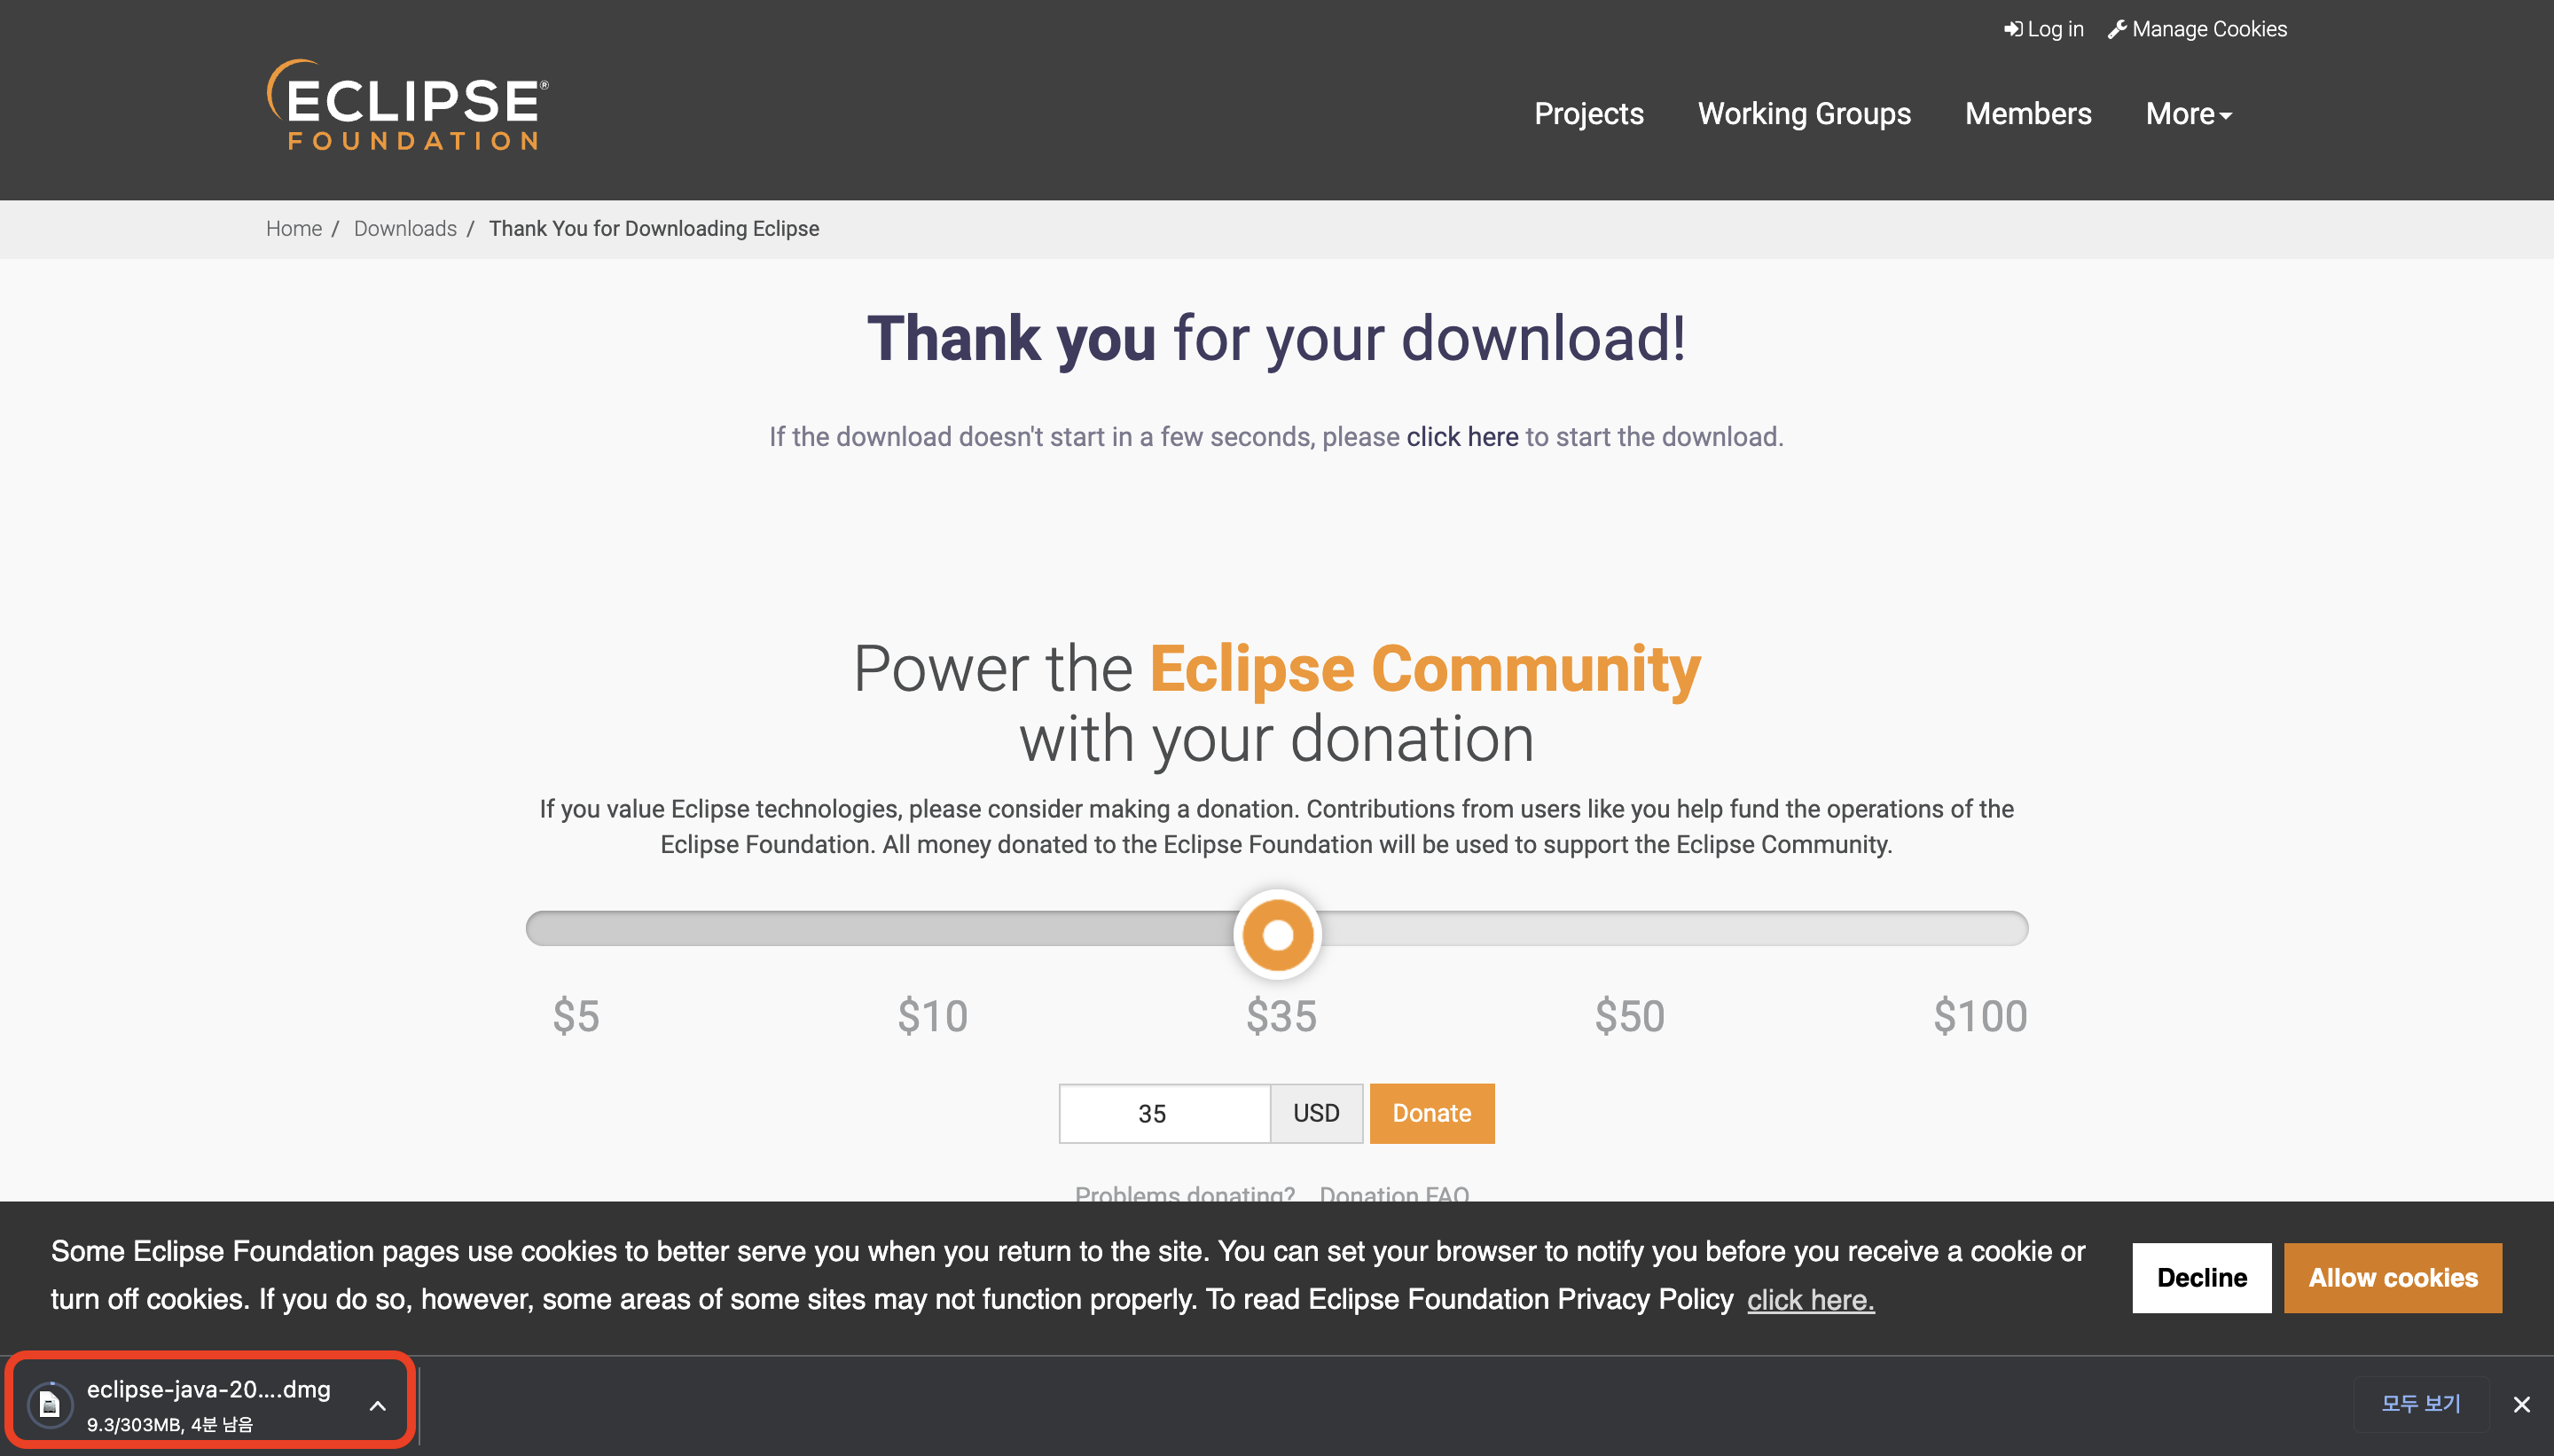Close the downloads bar with X

(x=2521, y=1404)
